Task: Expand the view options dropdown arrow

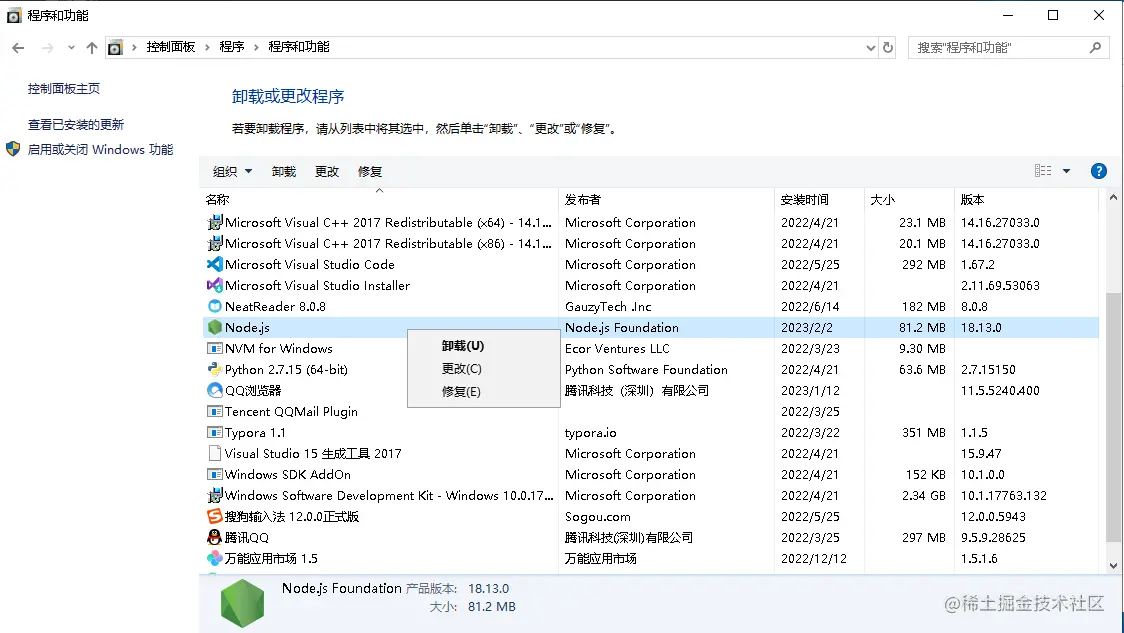Action: [x=1067, y=171]
